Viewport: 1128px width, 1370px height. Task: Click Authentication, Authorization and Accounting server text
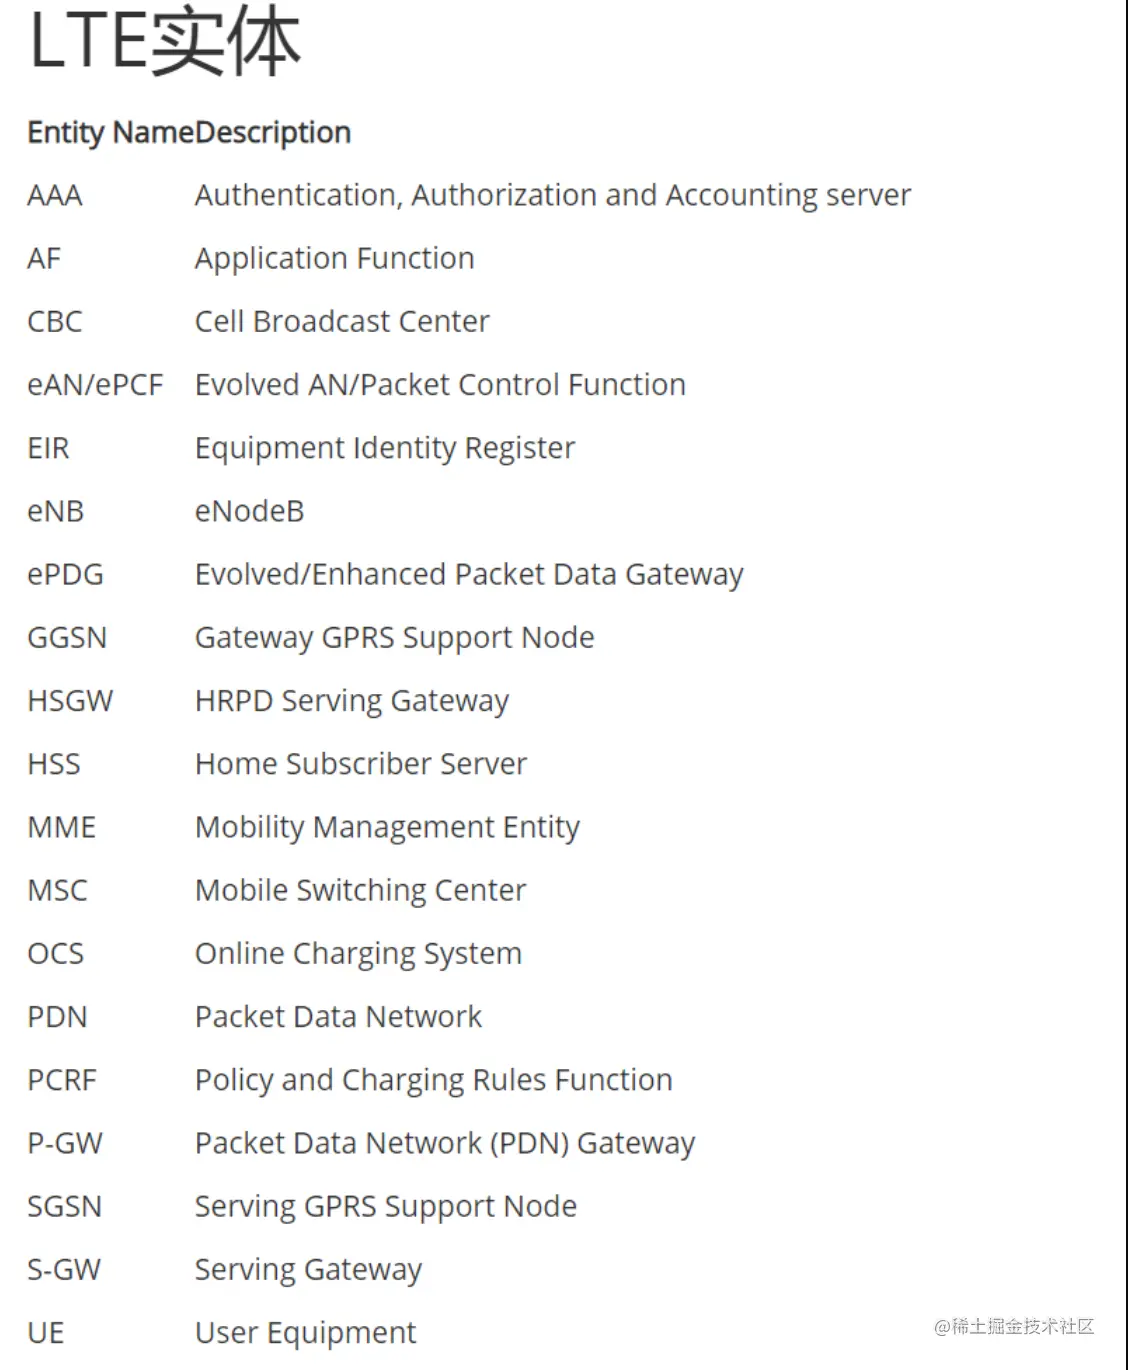click(x=553, y=196)
